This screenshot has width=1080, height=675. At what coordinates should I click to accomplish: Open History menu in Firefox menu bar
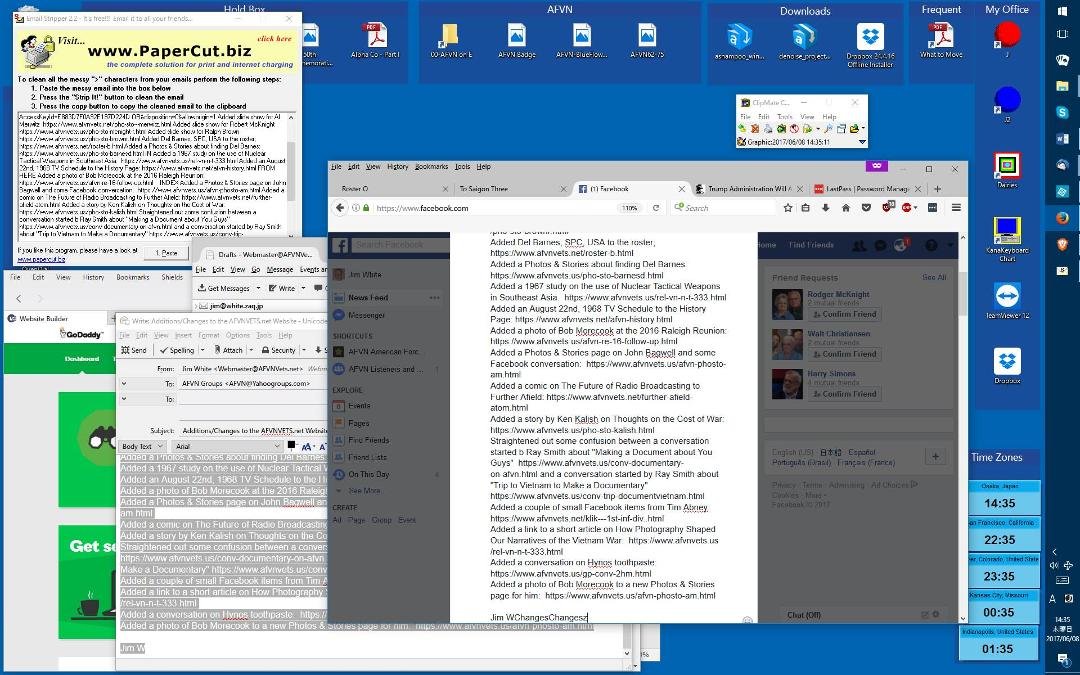coord(397,167)
